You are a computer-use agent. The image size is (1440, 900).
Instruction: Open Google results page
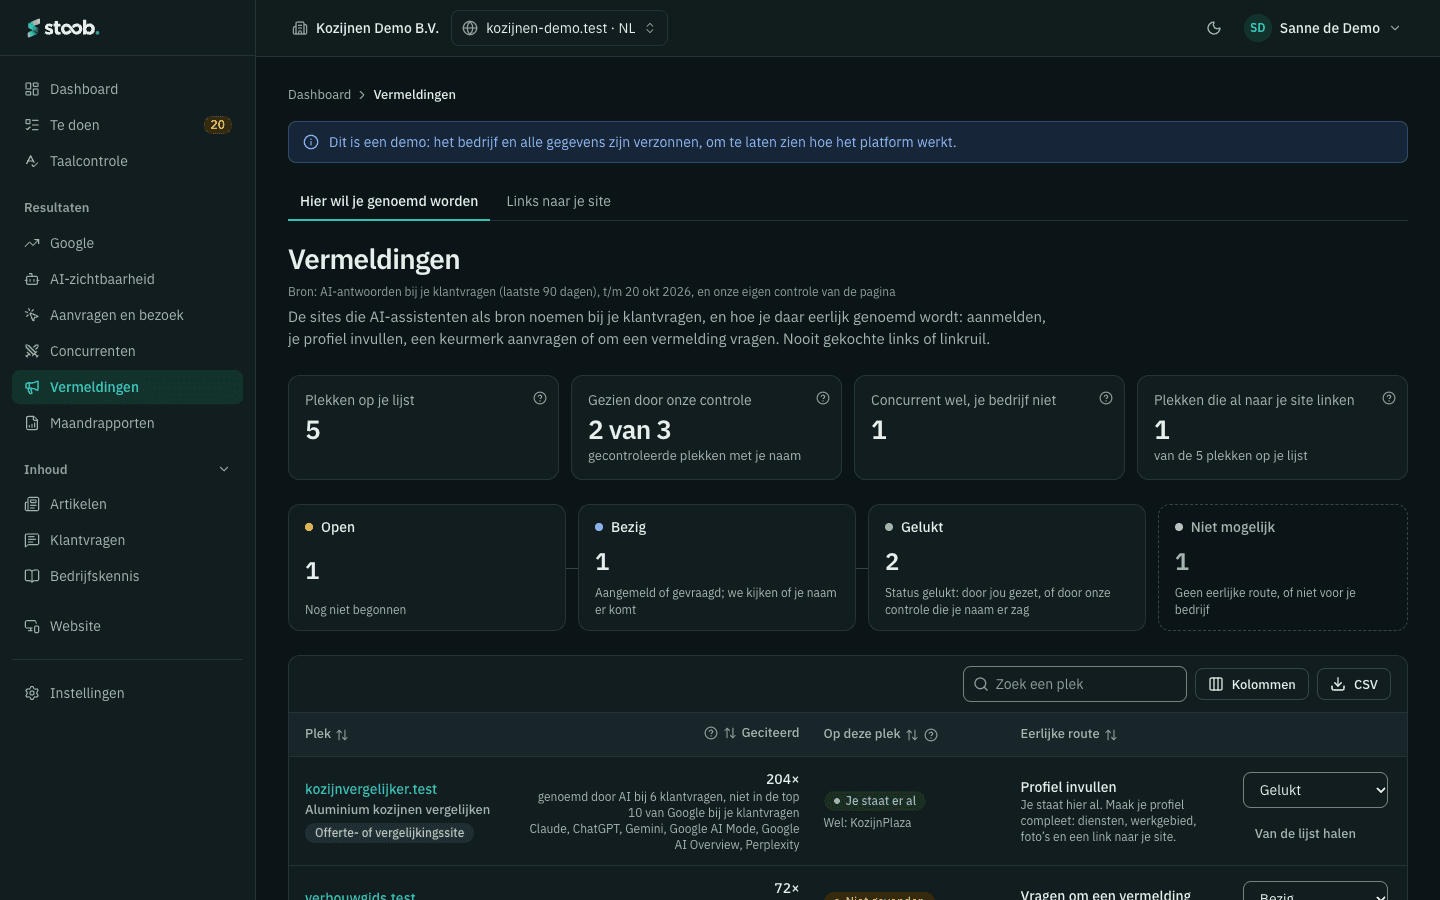[x=127, y=243]
